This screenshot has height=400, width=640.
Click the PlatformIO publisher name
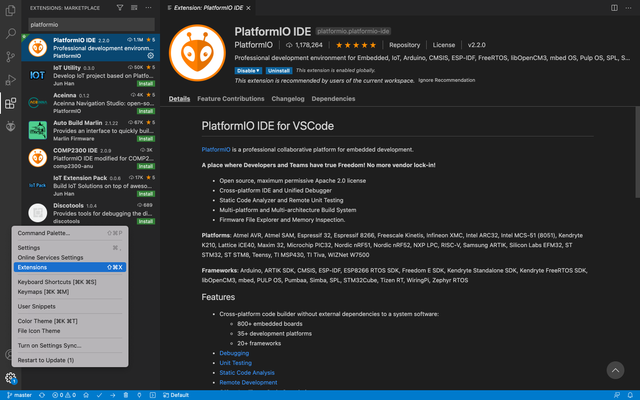(x=253, y=45)
